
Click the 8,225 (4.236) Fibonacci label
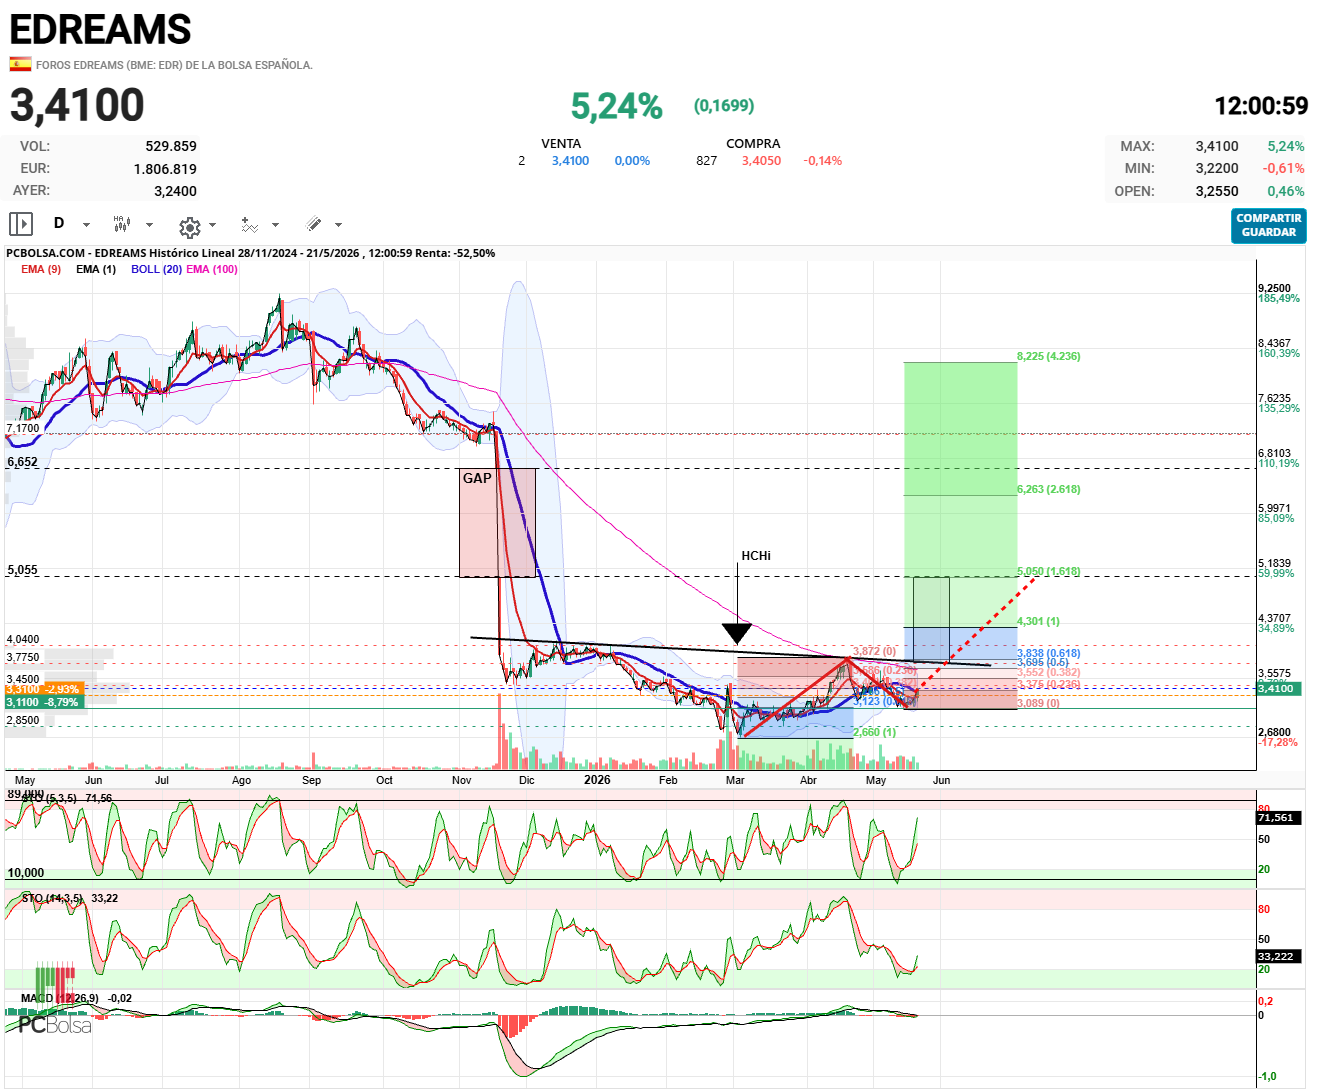(x=1048, y=356)
